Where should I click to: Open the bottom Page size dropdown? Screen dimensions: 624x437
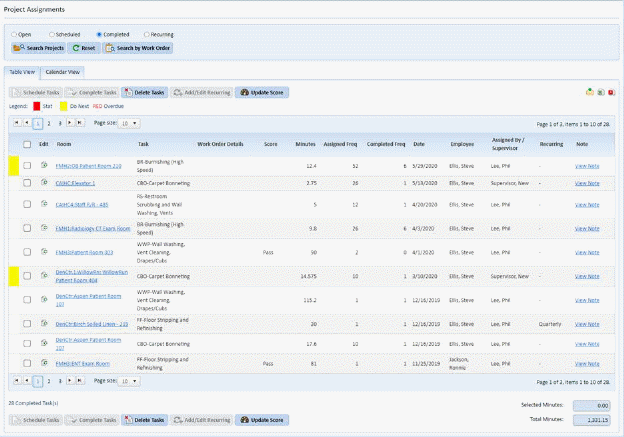click(x=129, y=381)
